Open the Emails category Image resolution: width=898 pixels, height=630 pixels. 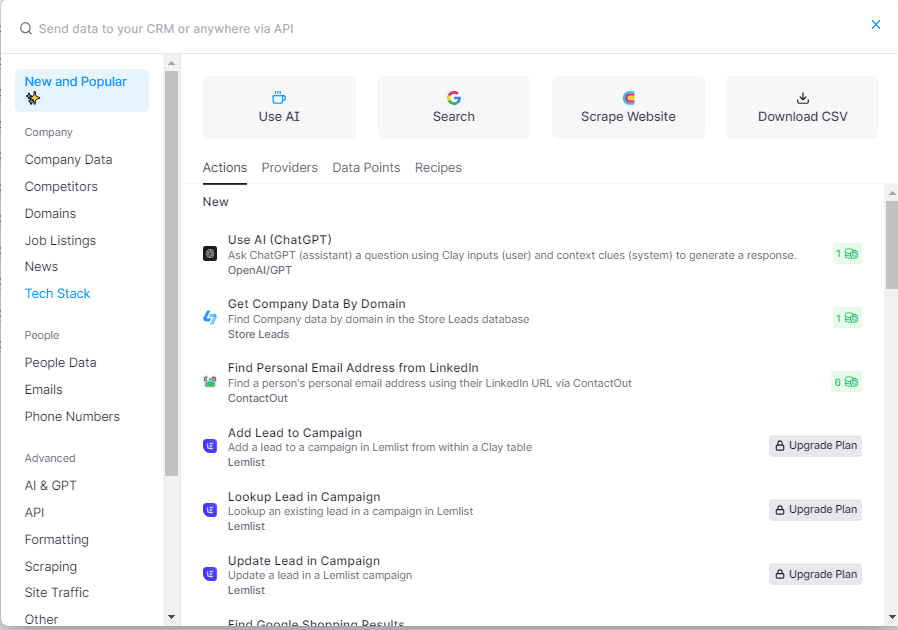click(x=44, y=389)
